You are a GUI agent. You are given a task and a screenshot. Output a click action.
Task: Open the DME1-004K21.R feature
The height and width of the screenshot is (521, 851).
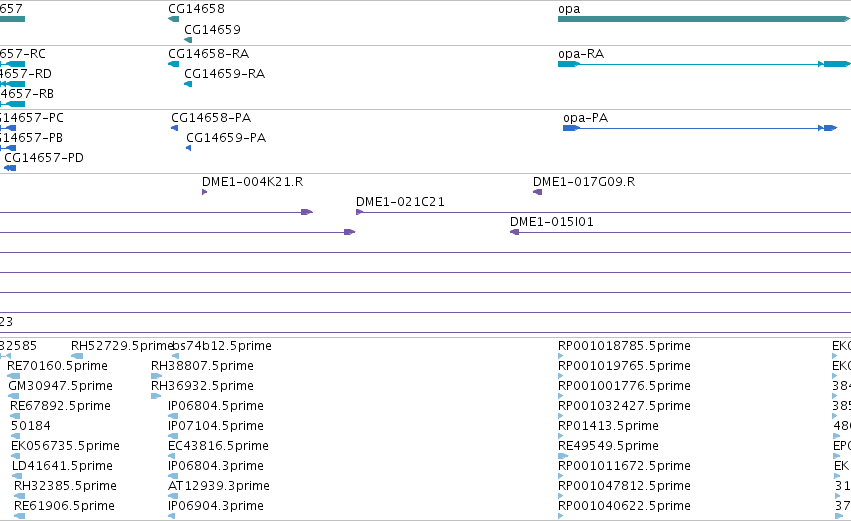point(252,182)
